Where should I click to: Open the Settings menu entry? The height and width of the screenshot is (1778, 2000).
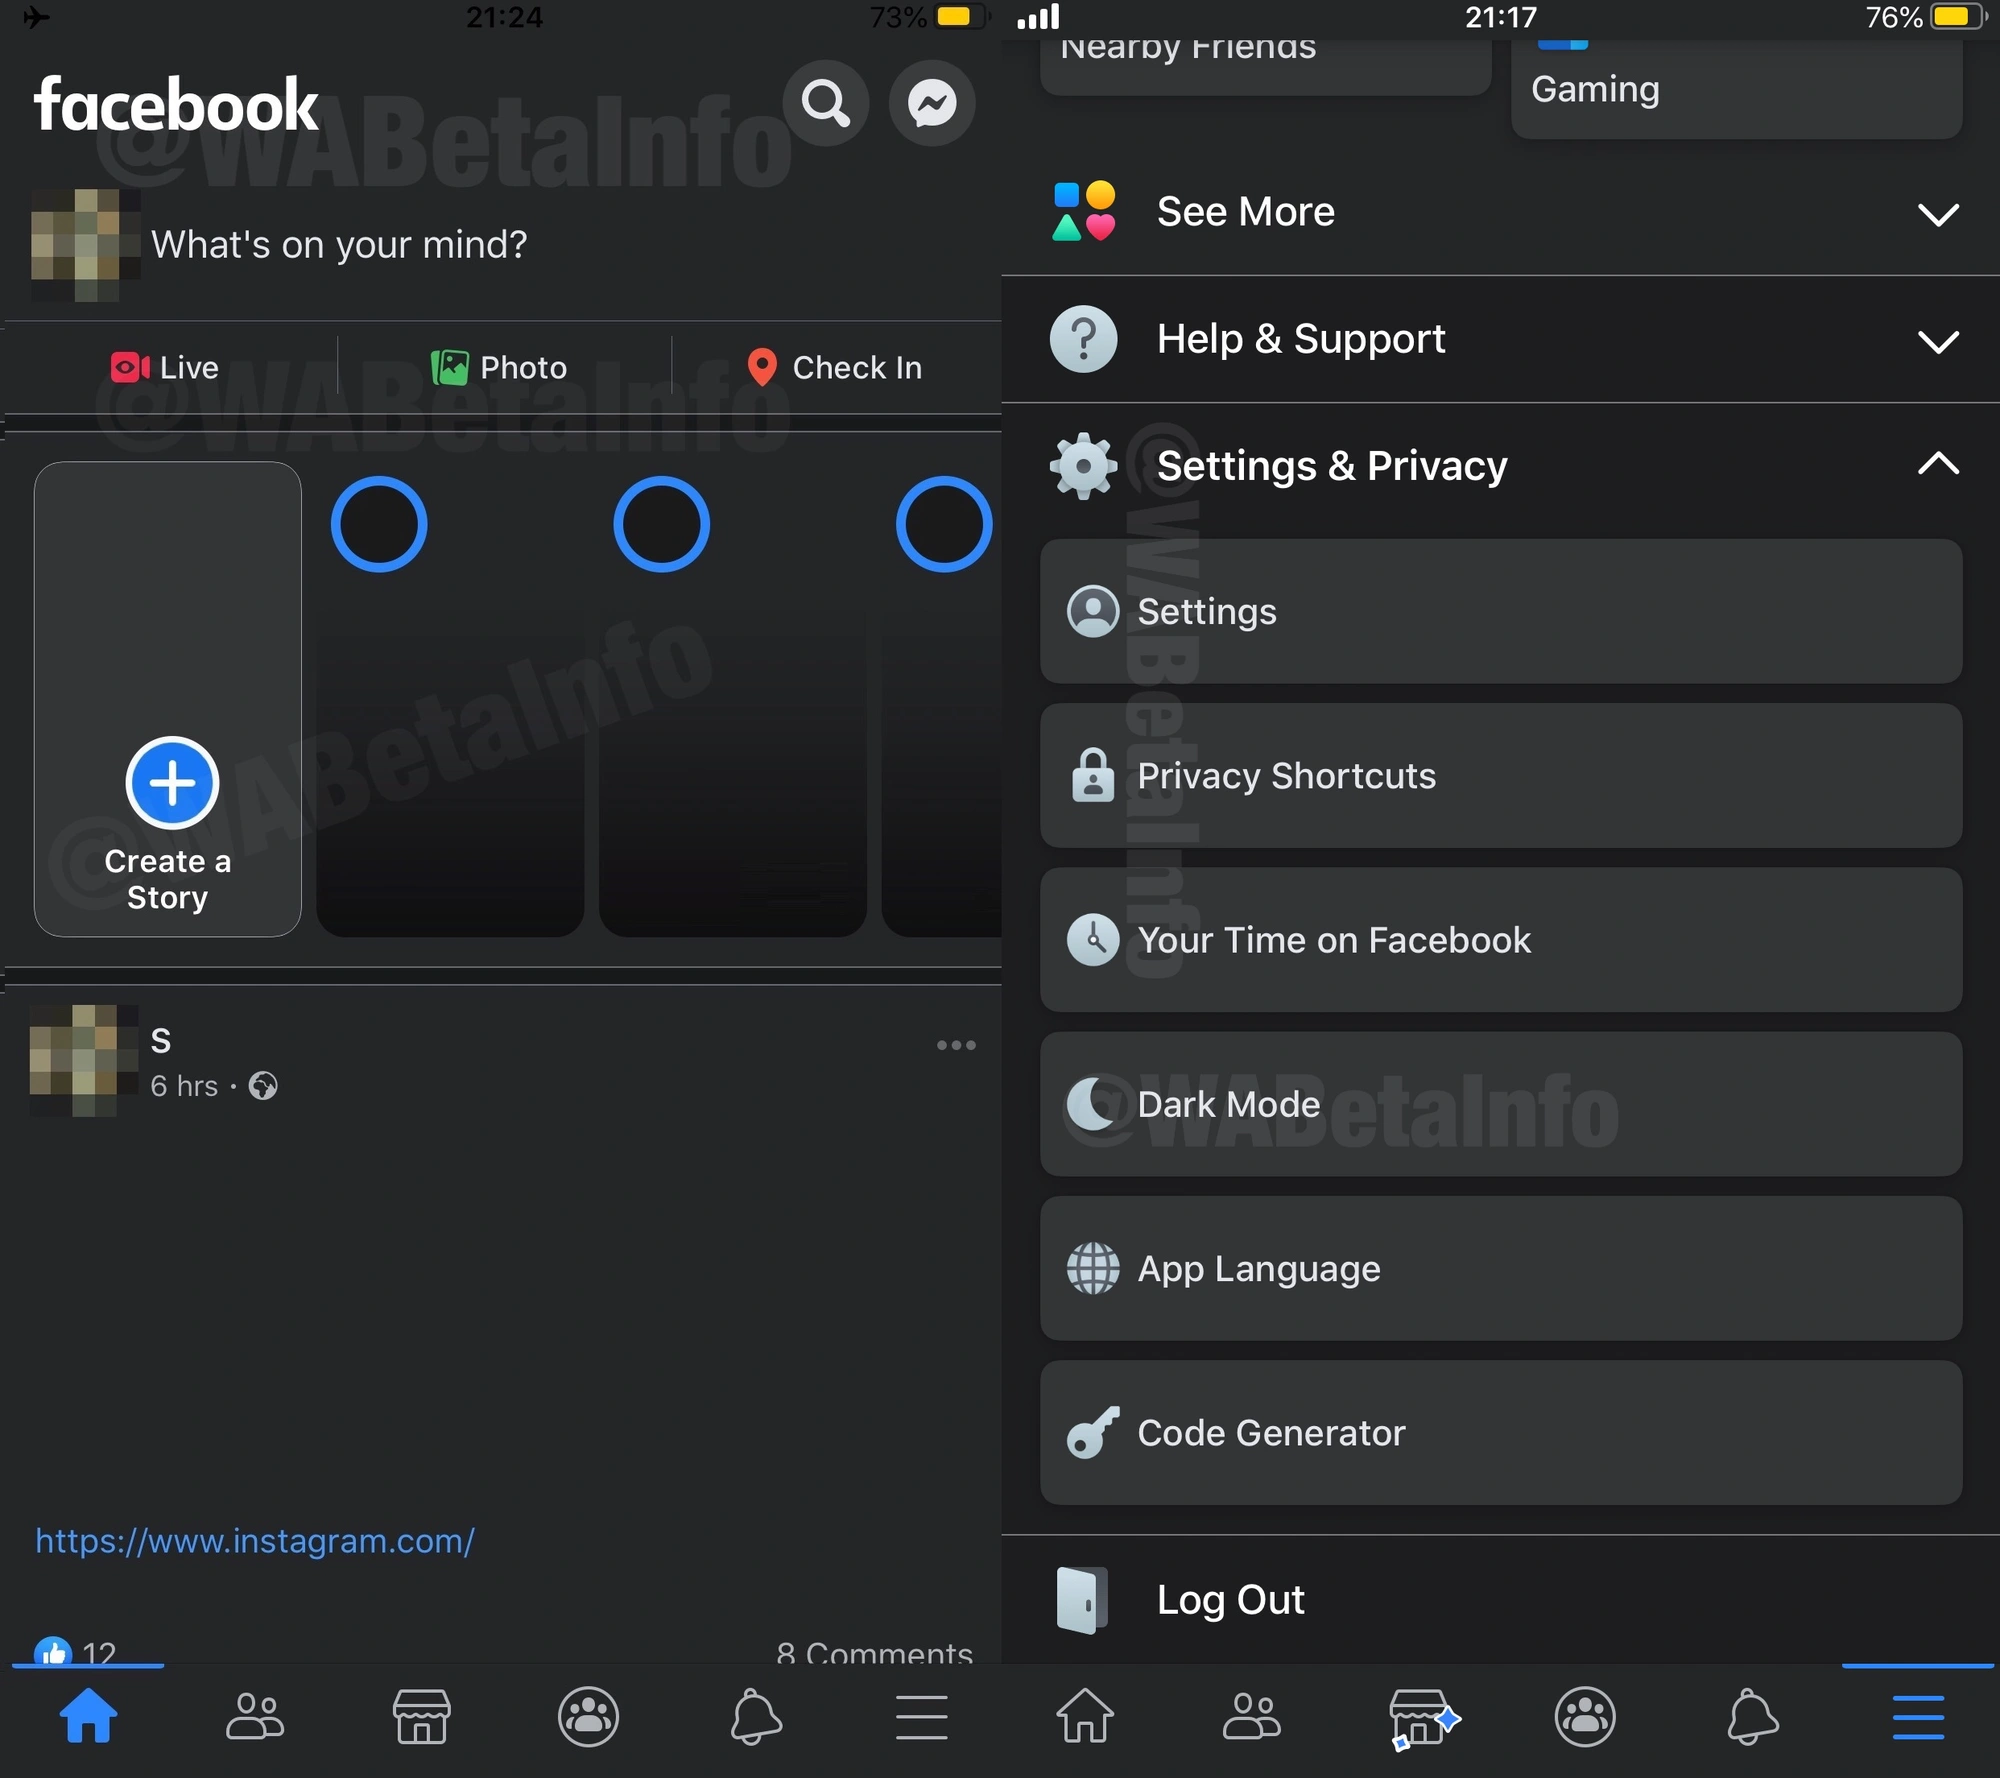[1501, 611]
